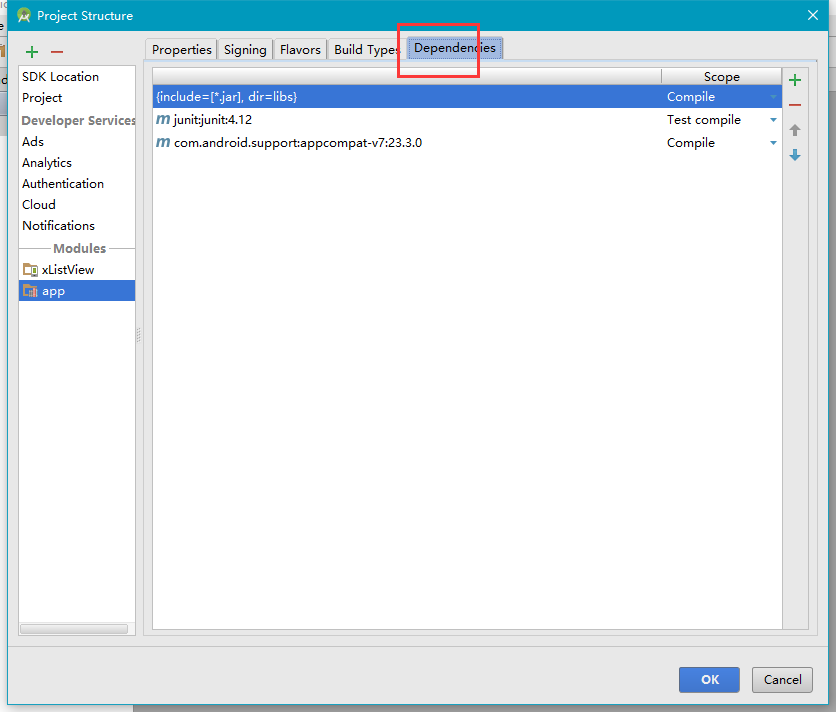This screenshot has width=836, height=712.
Task: Switch to the Signing tab
Action: 245,50
